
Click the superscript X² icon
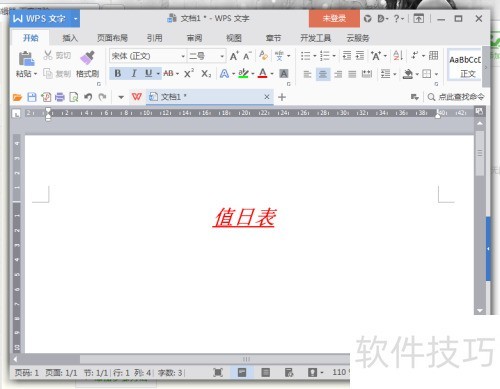(189, 73)
